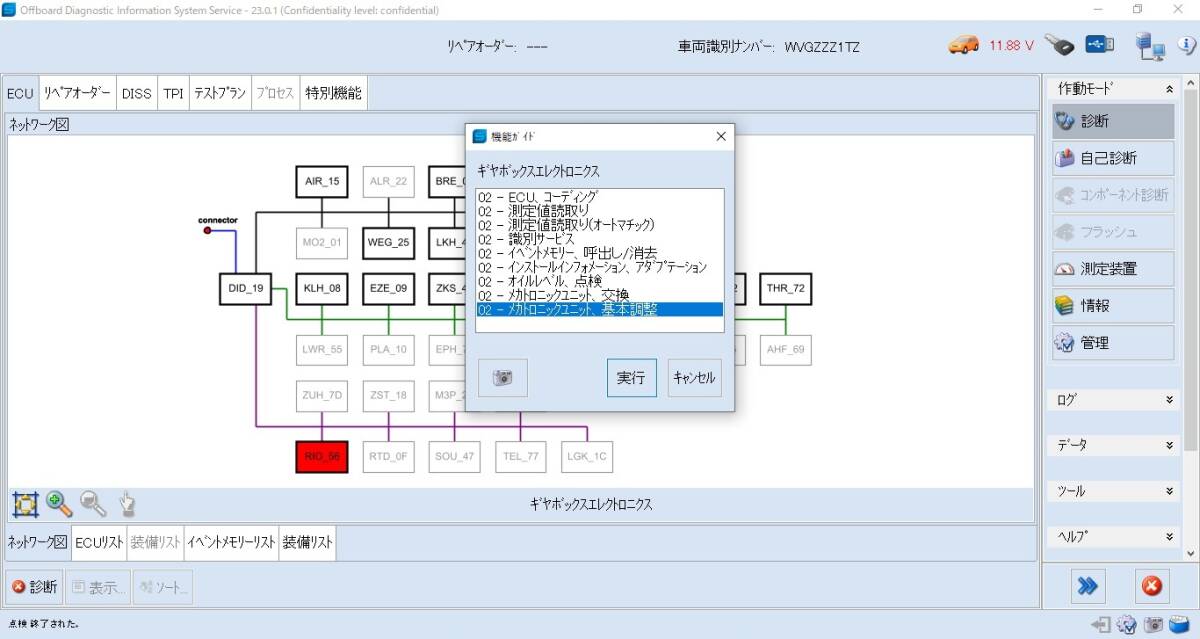This screenshot has width=1200, height=639.
Task: Click the camera icon in status bar
Action: [x=1153, y=625]
